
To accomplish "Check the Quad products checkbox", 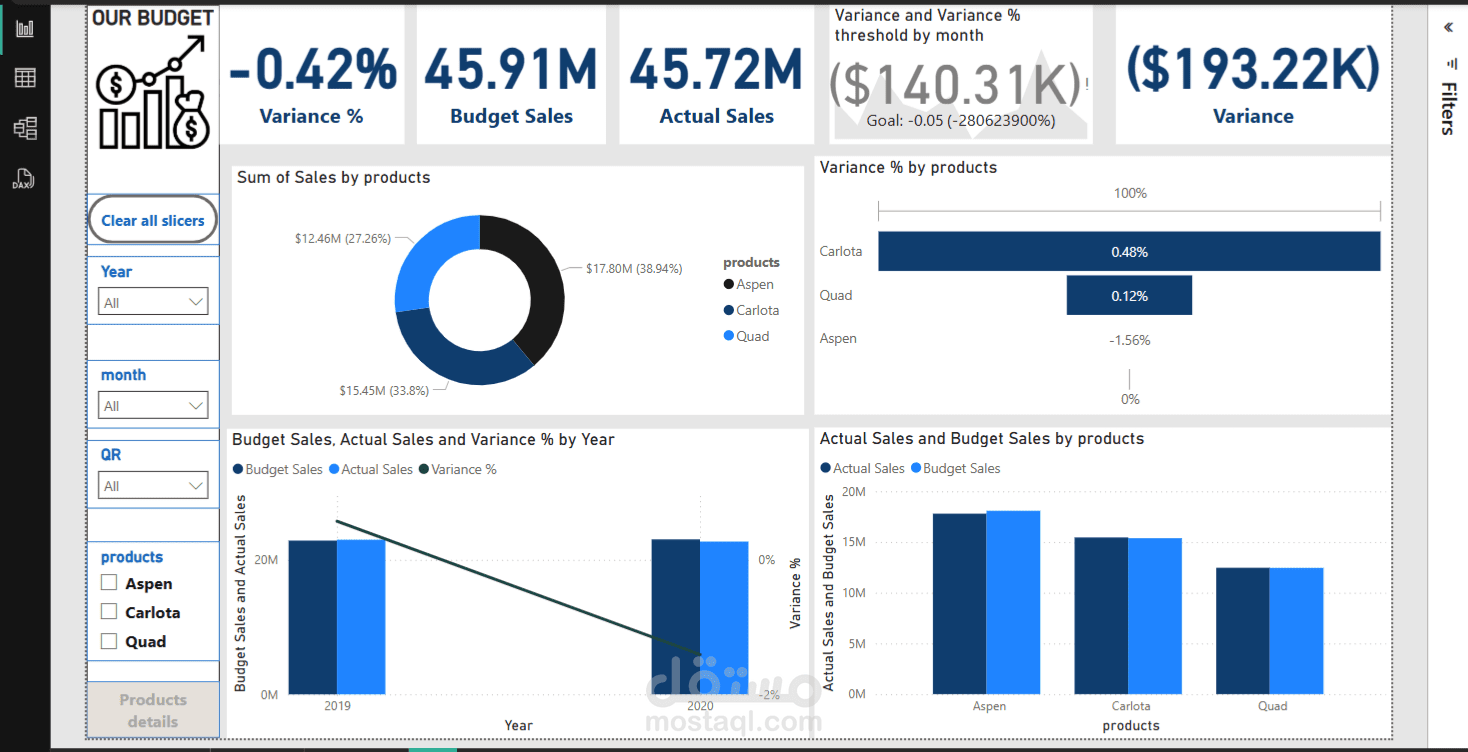I will 109,641.
